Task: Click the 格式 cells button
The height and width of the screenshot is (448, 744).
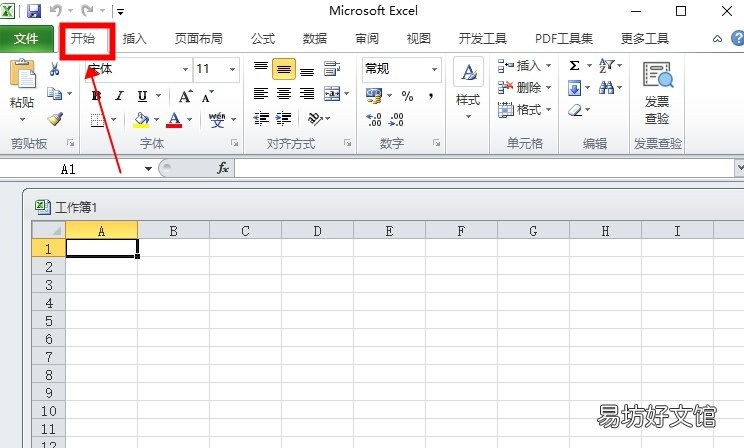Action: (x=524, y=110)
